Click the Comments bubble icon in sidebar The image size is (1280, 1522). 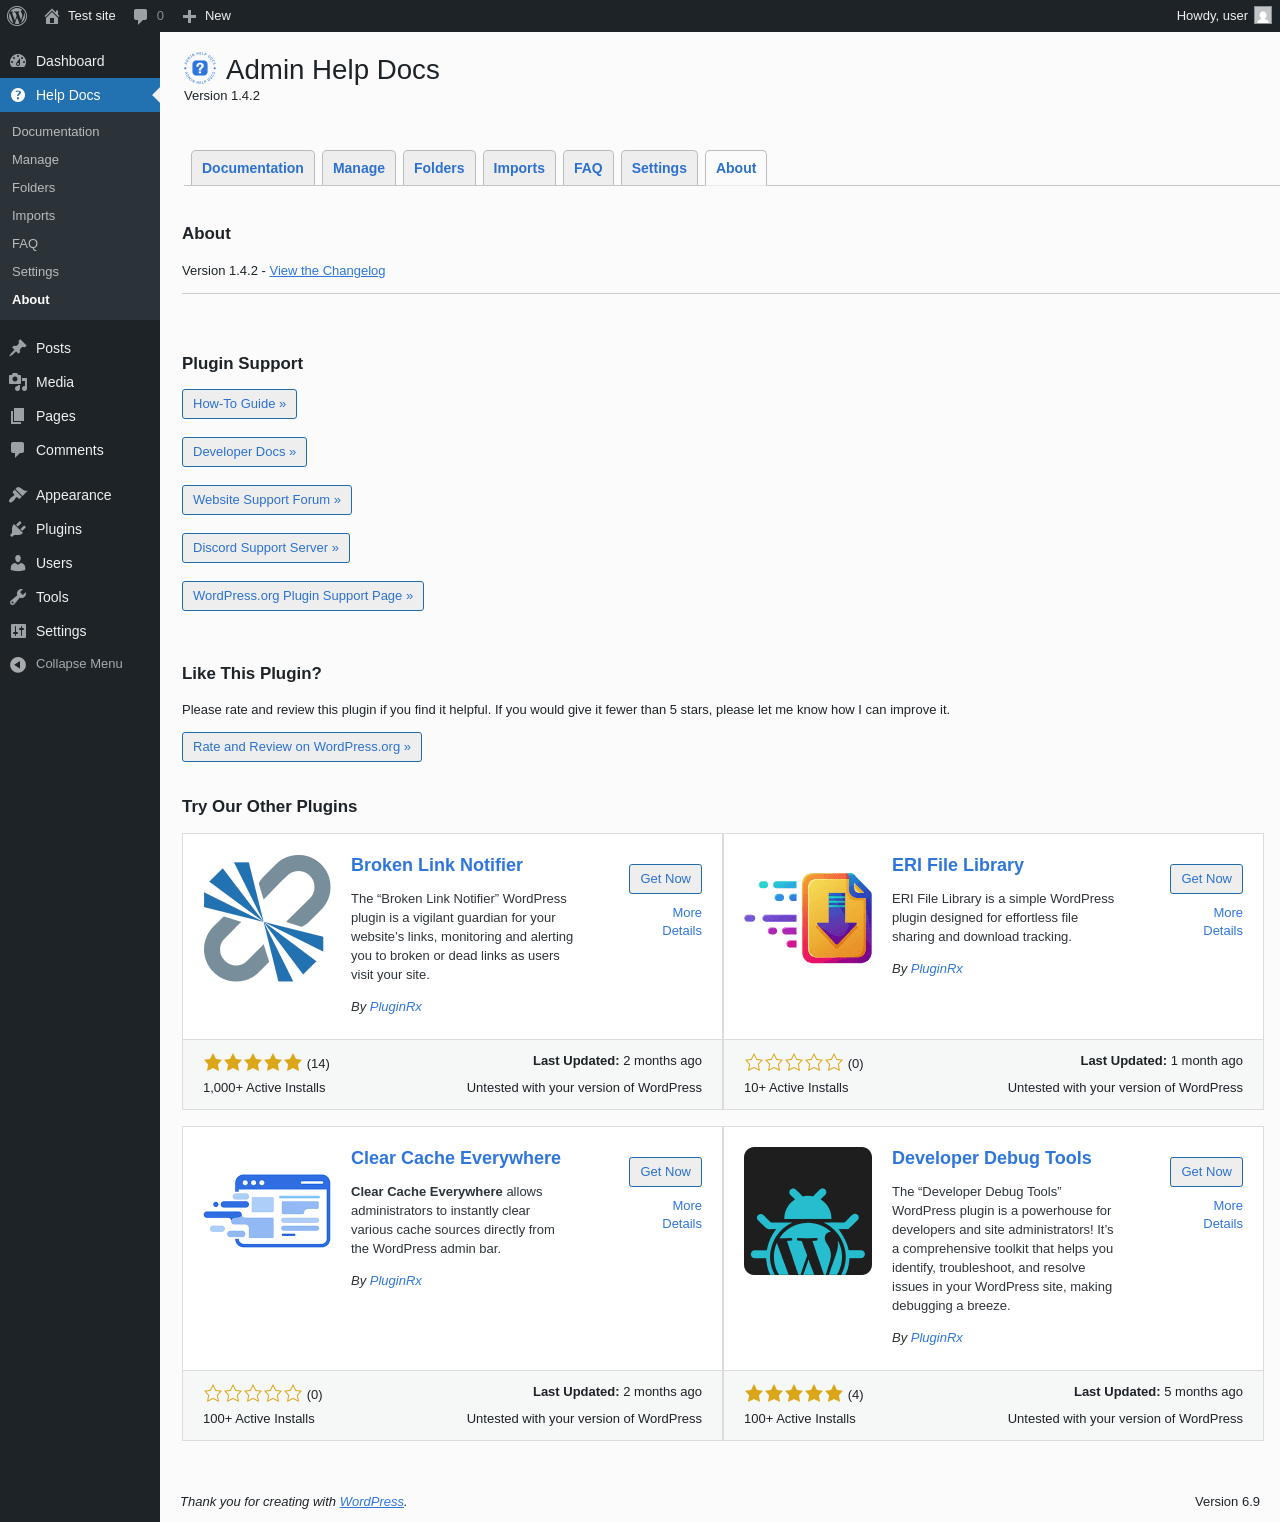(x=18, y=450)
